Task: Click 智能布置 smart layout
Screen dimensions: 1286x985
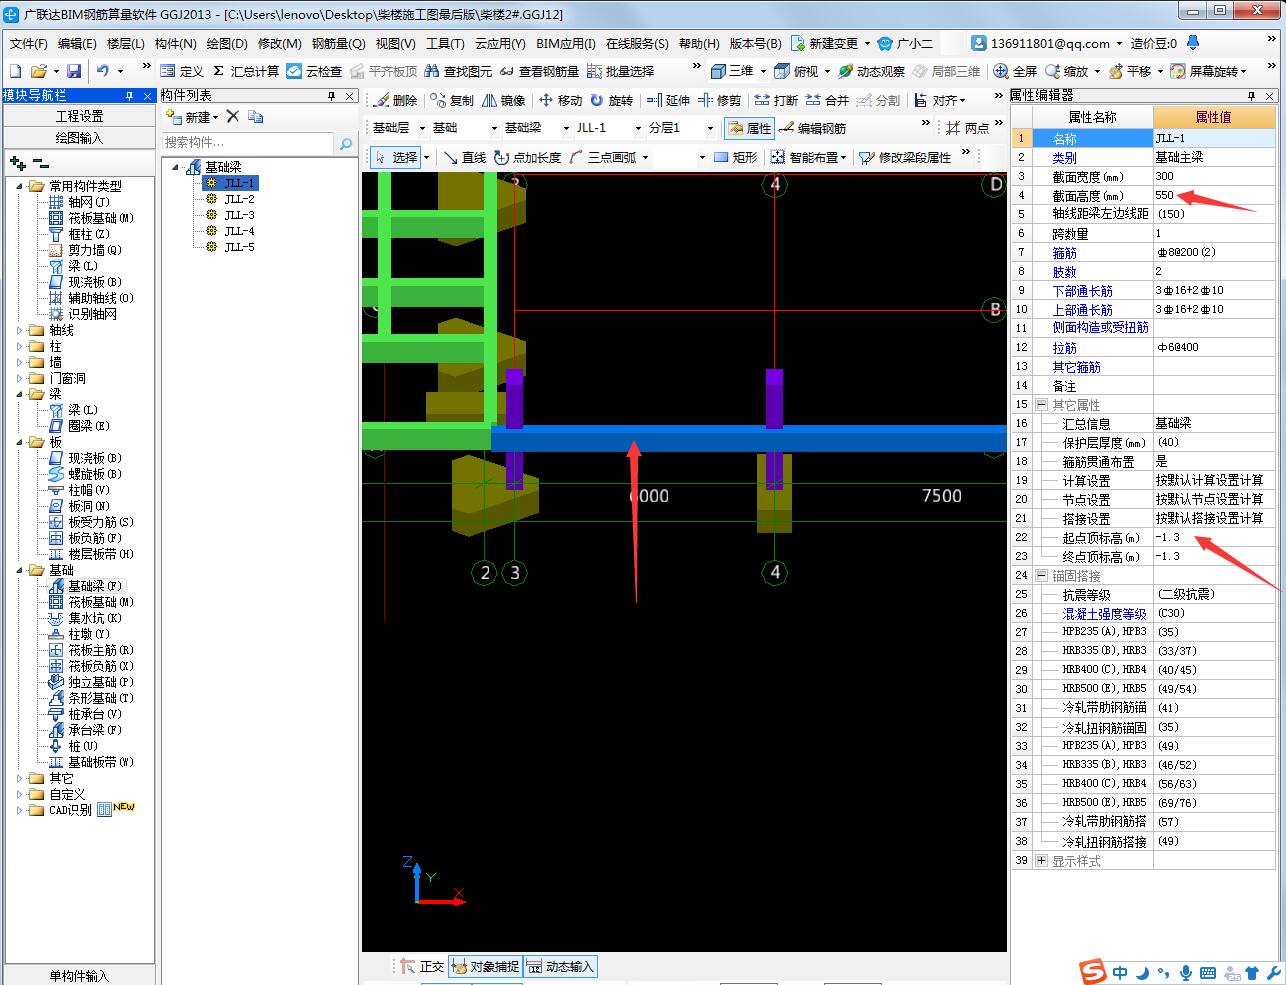Action: pos(806,157)
